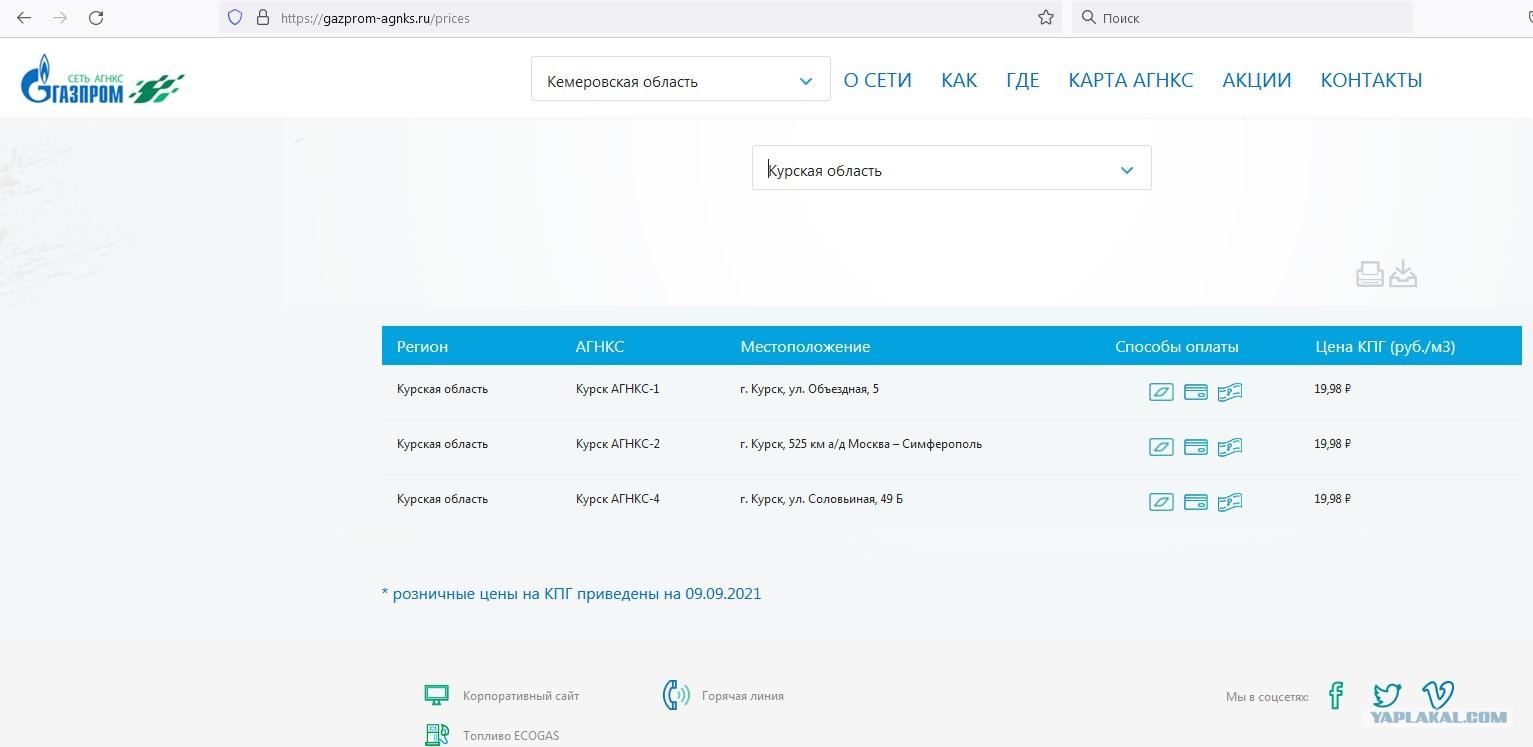The image size is (1533, 747).
Task: Select the Курск АГНКС-4 station name
Action: tap(617, 499)
